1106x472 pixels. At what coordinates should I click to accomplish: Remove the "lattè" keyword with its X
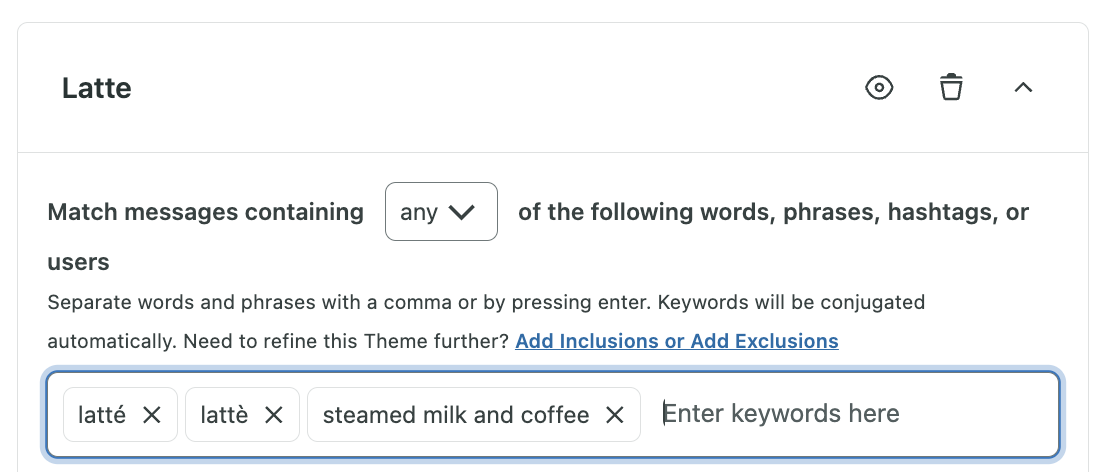[x=274, y=415]
